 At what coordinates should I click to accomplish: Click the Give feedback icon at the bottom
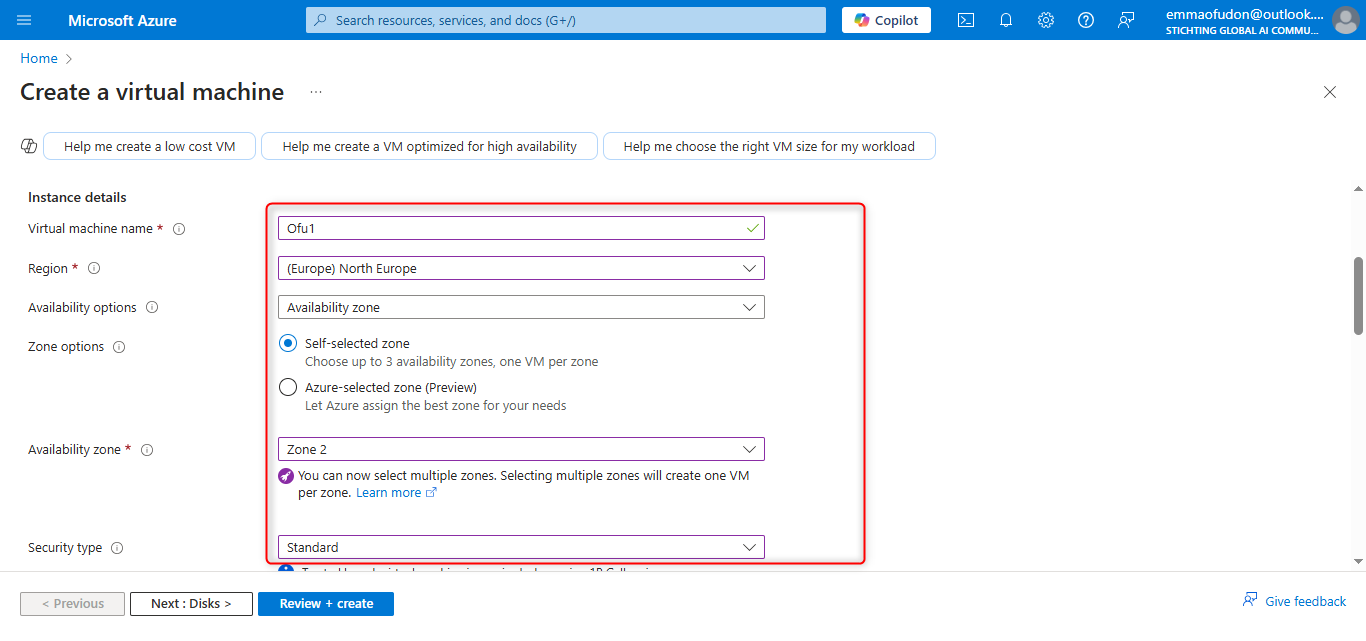1250,600
